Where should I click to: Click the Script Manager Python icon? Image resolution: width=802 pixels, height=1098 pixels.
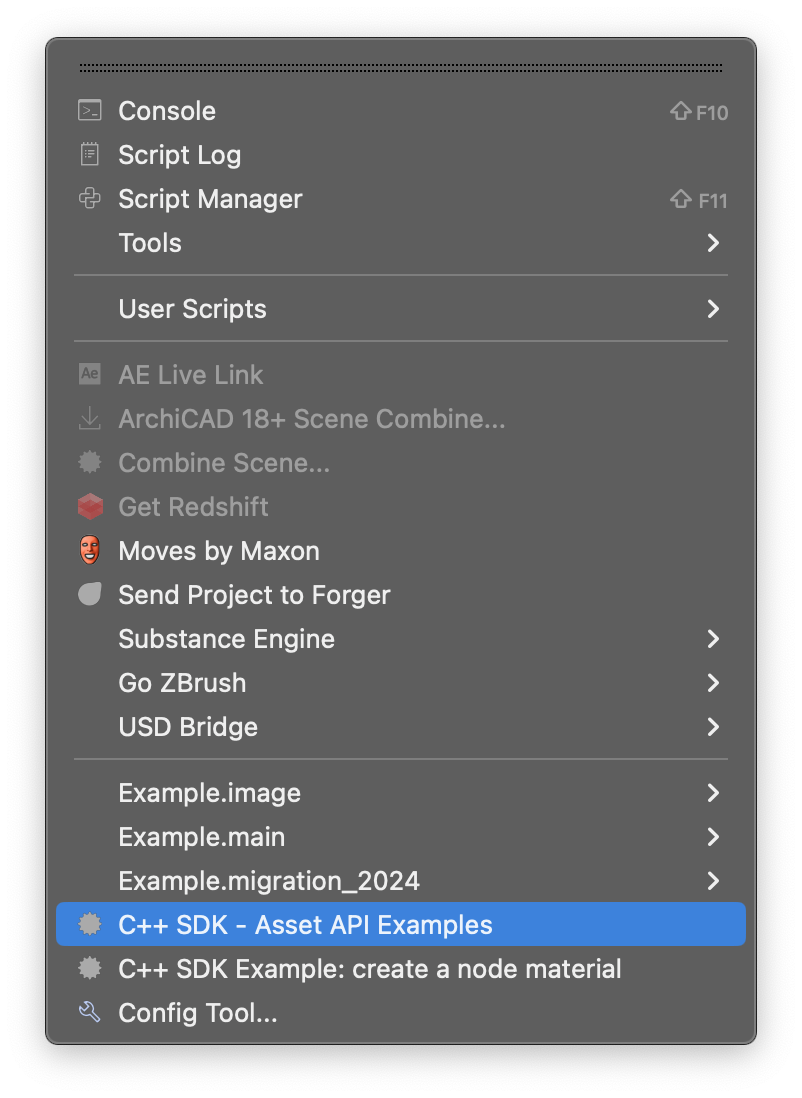tap(90, 199)
